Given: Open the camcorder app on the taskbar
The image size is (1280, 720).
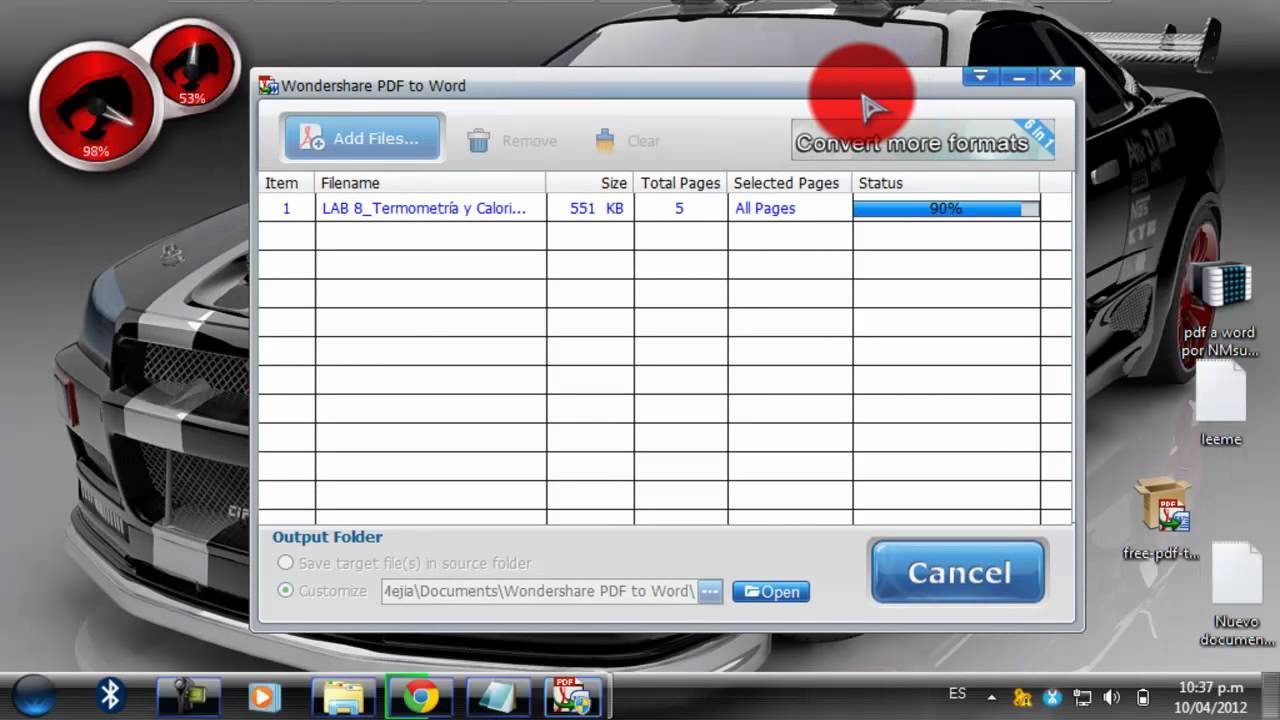Looking at the screenshot, I should point(187,696).
